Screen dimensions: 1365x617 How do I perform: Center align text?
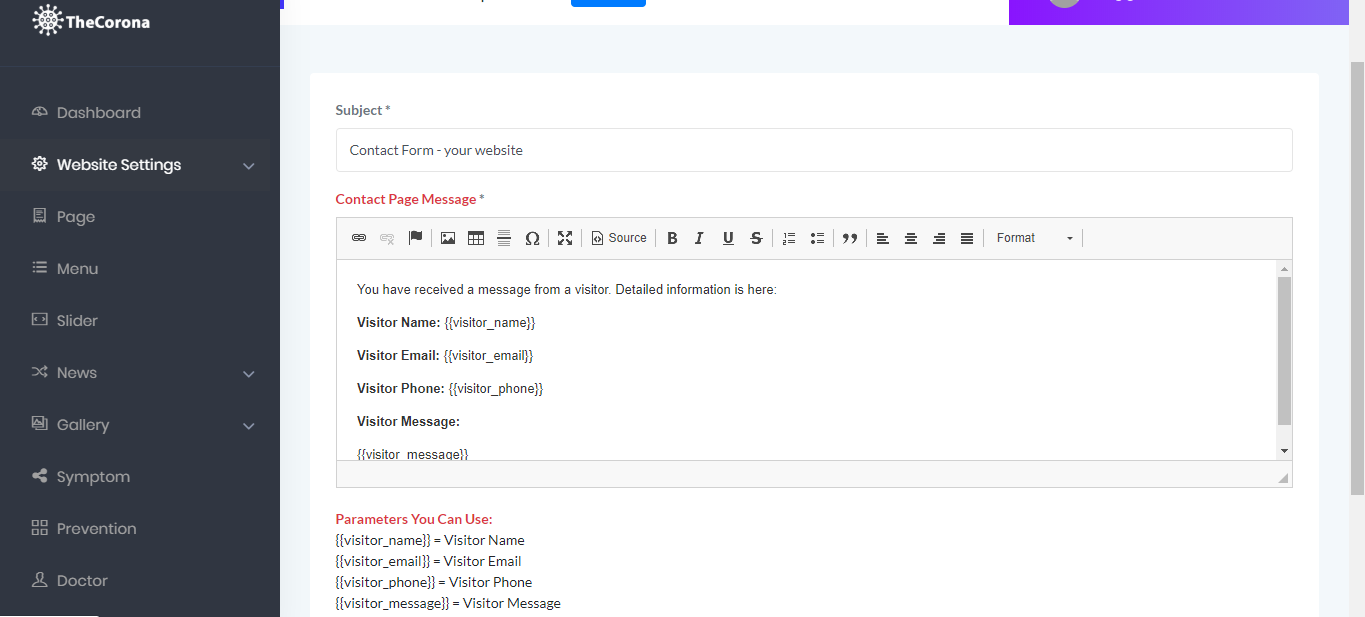(x=911, y=238)
